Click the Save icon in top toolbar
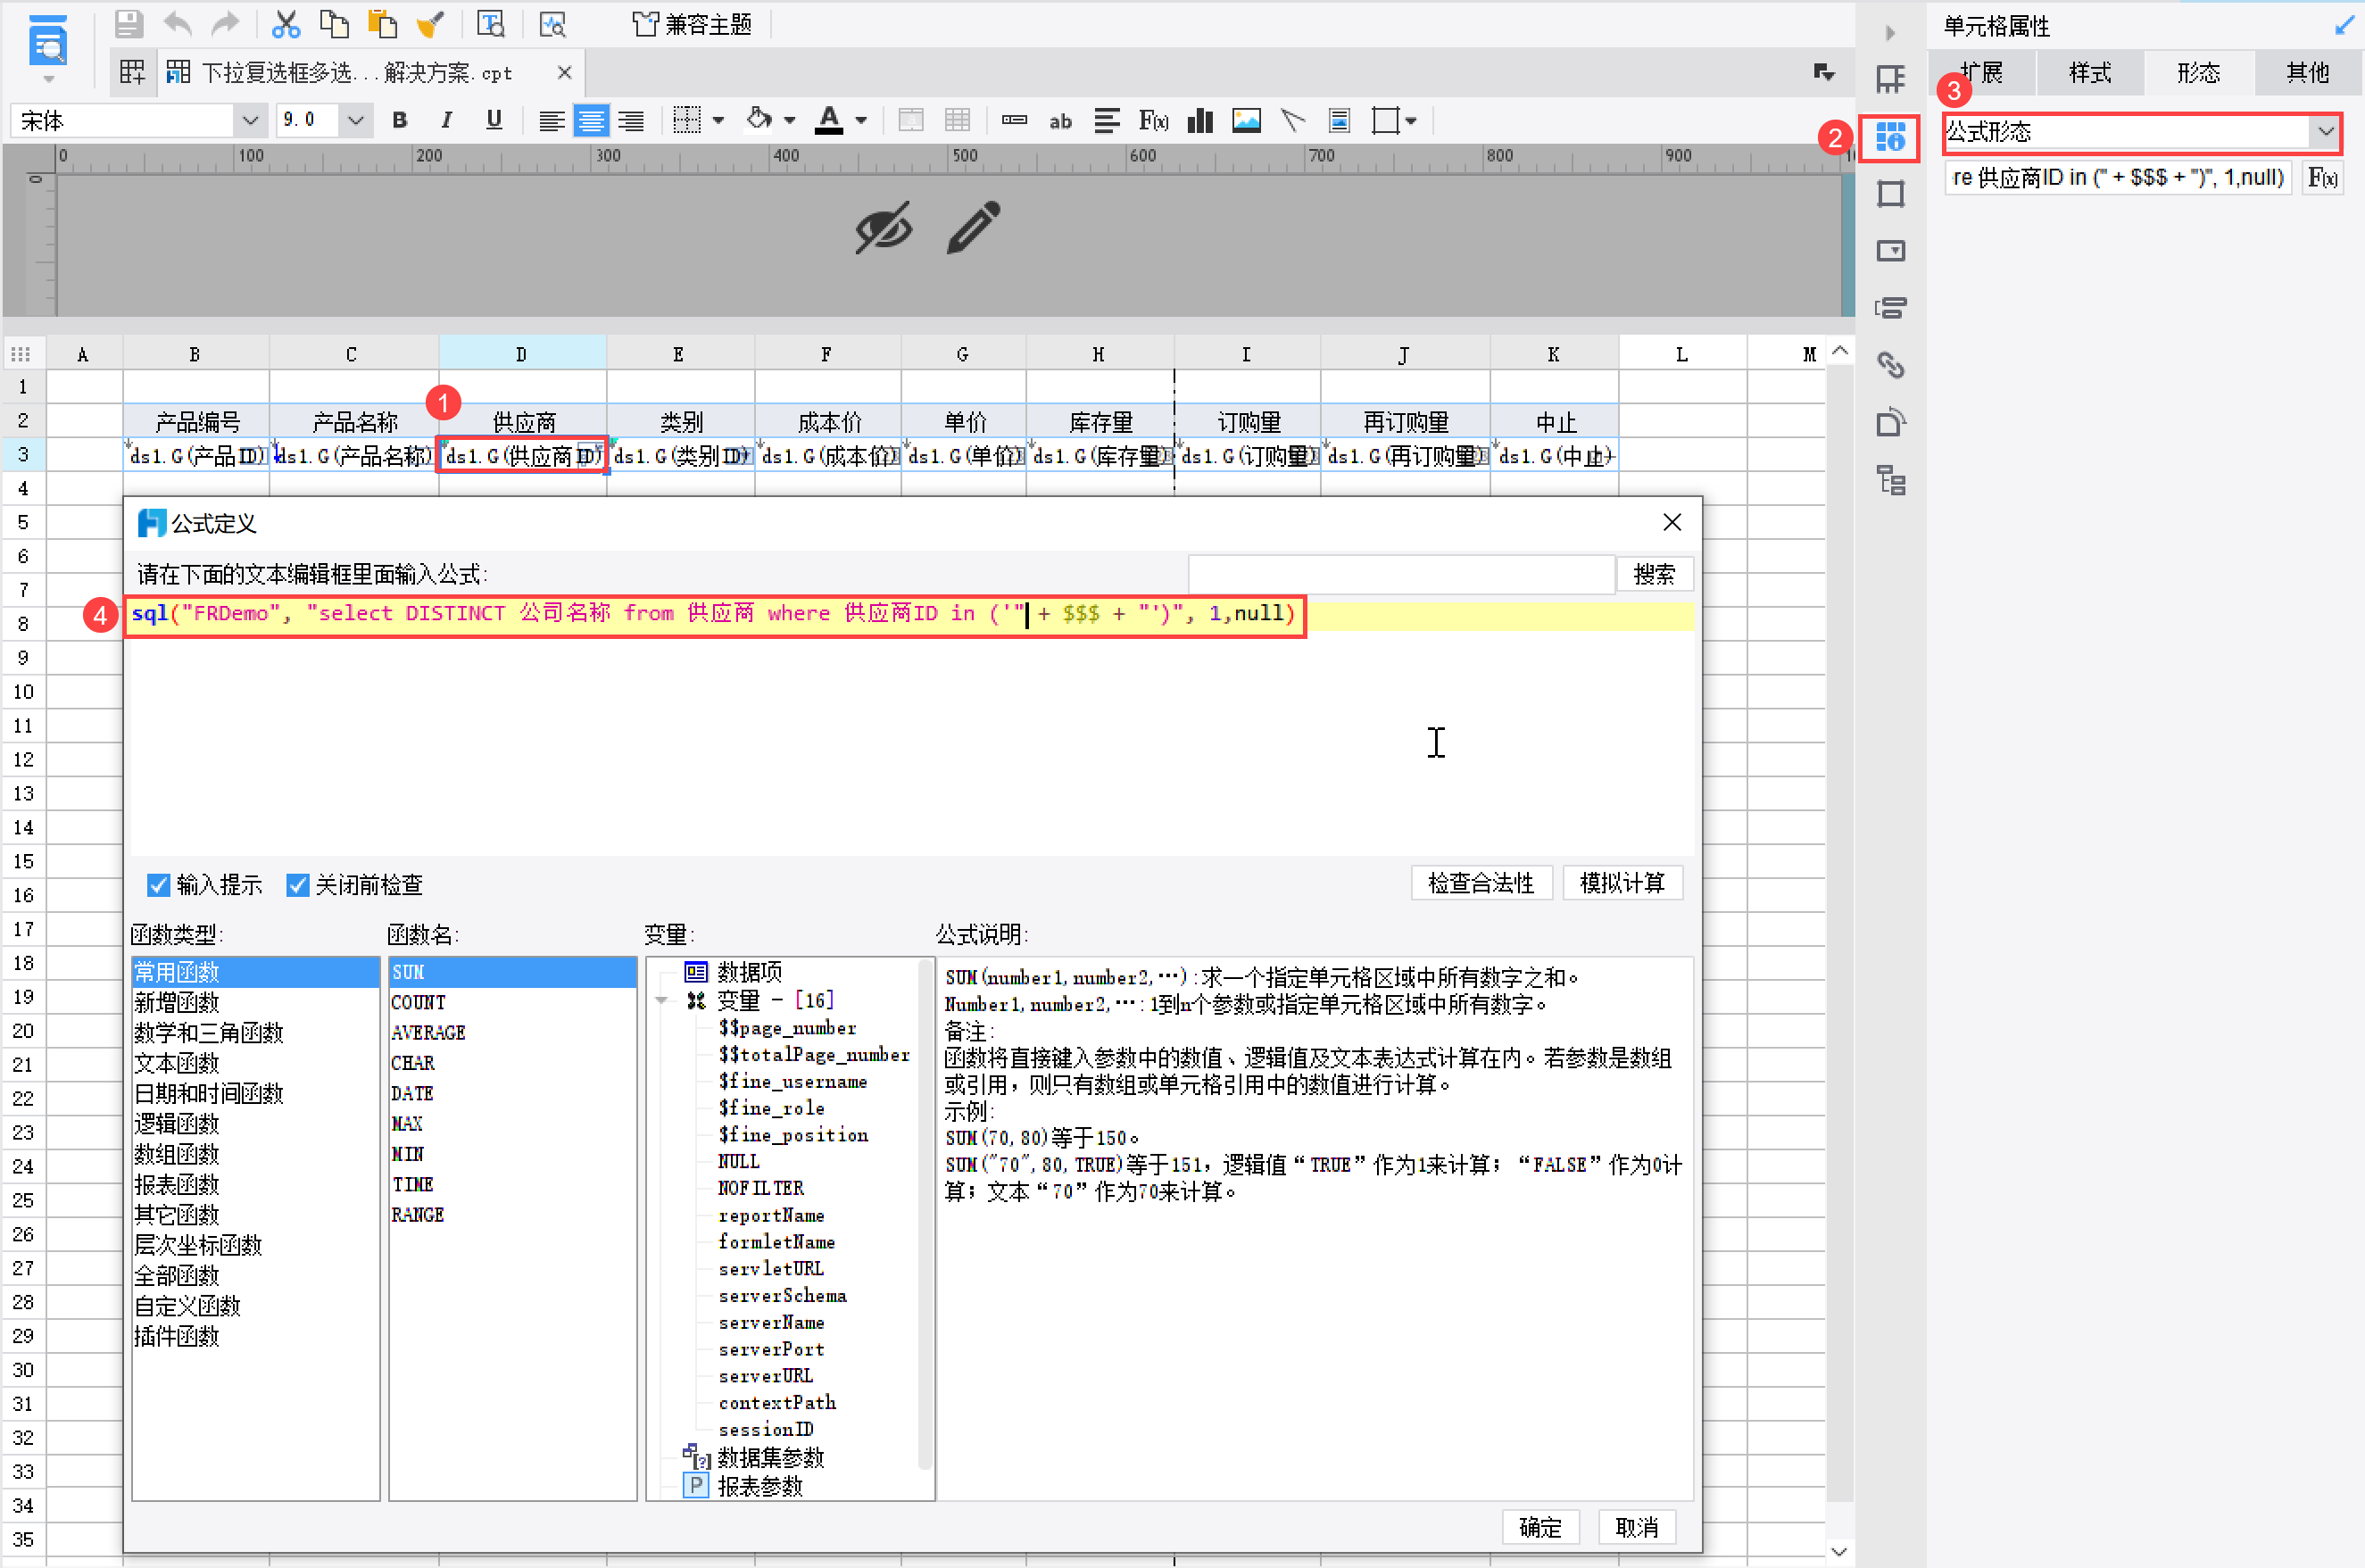2365x1568 pixels. (x=129, y=24)
